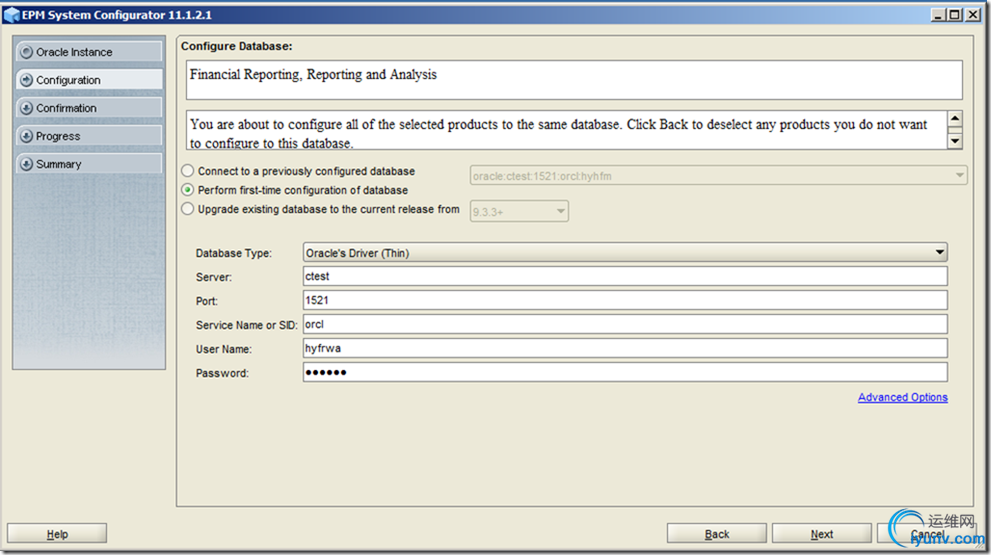Click into the User Name field
This screenshot has height=555, width=991.
click(625, 348)
